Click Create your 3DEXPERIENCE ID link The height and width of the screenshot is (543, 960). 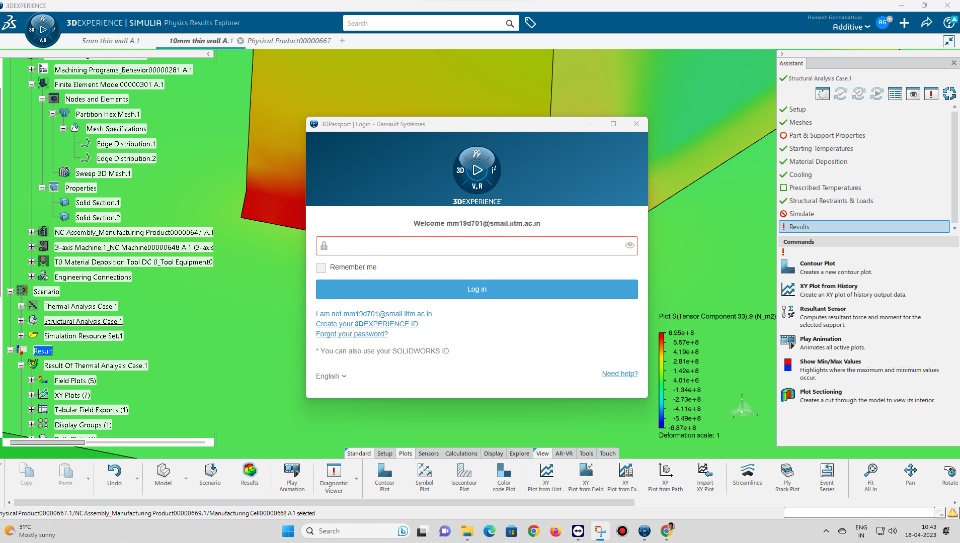[x=367, y=324]
